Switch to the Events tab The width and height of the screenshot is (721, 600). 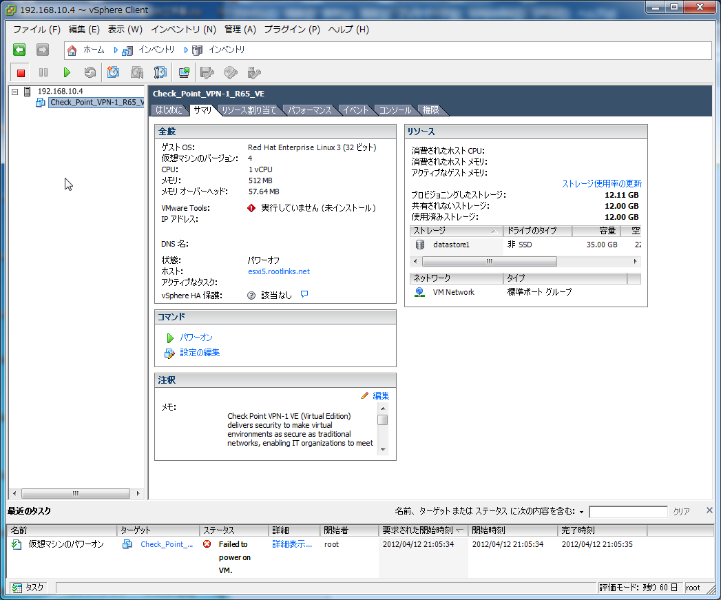tap(355, 110)
